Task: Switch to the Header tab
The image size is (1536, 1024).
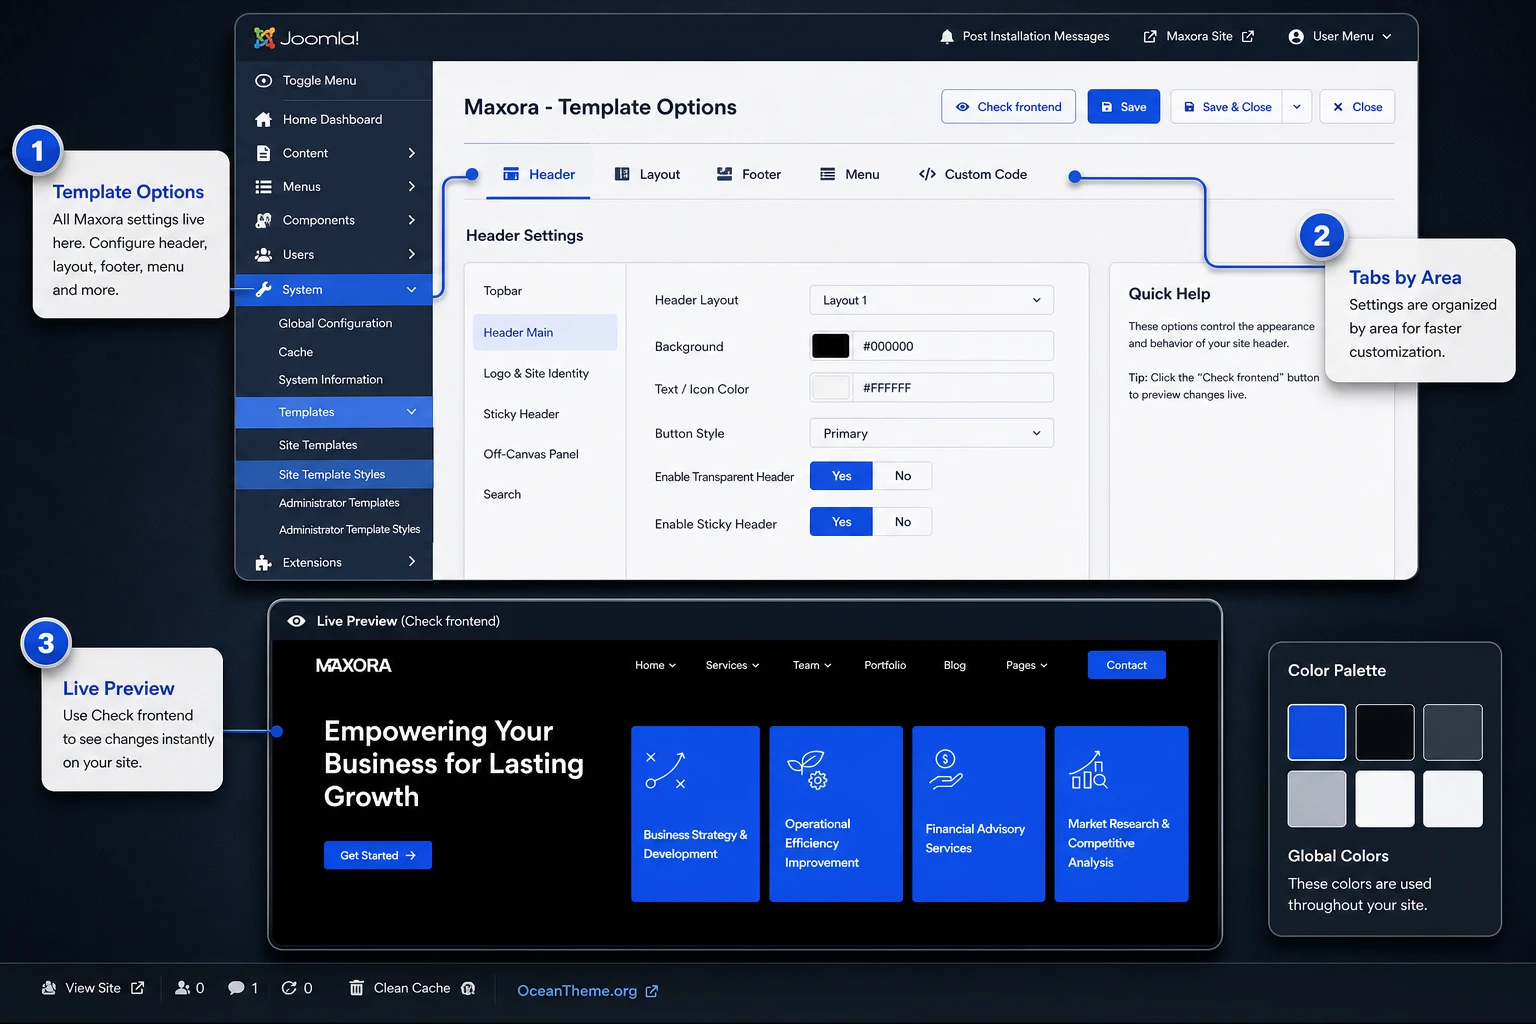Action: coord(538,174)
